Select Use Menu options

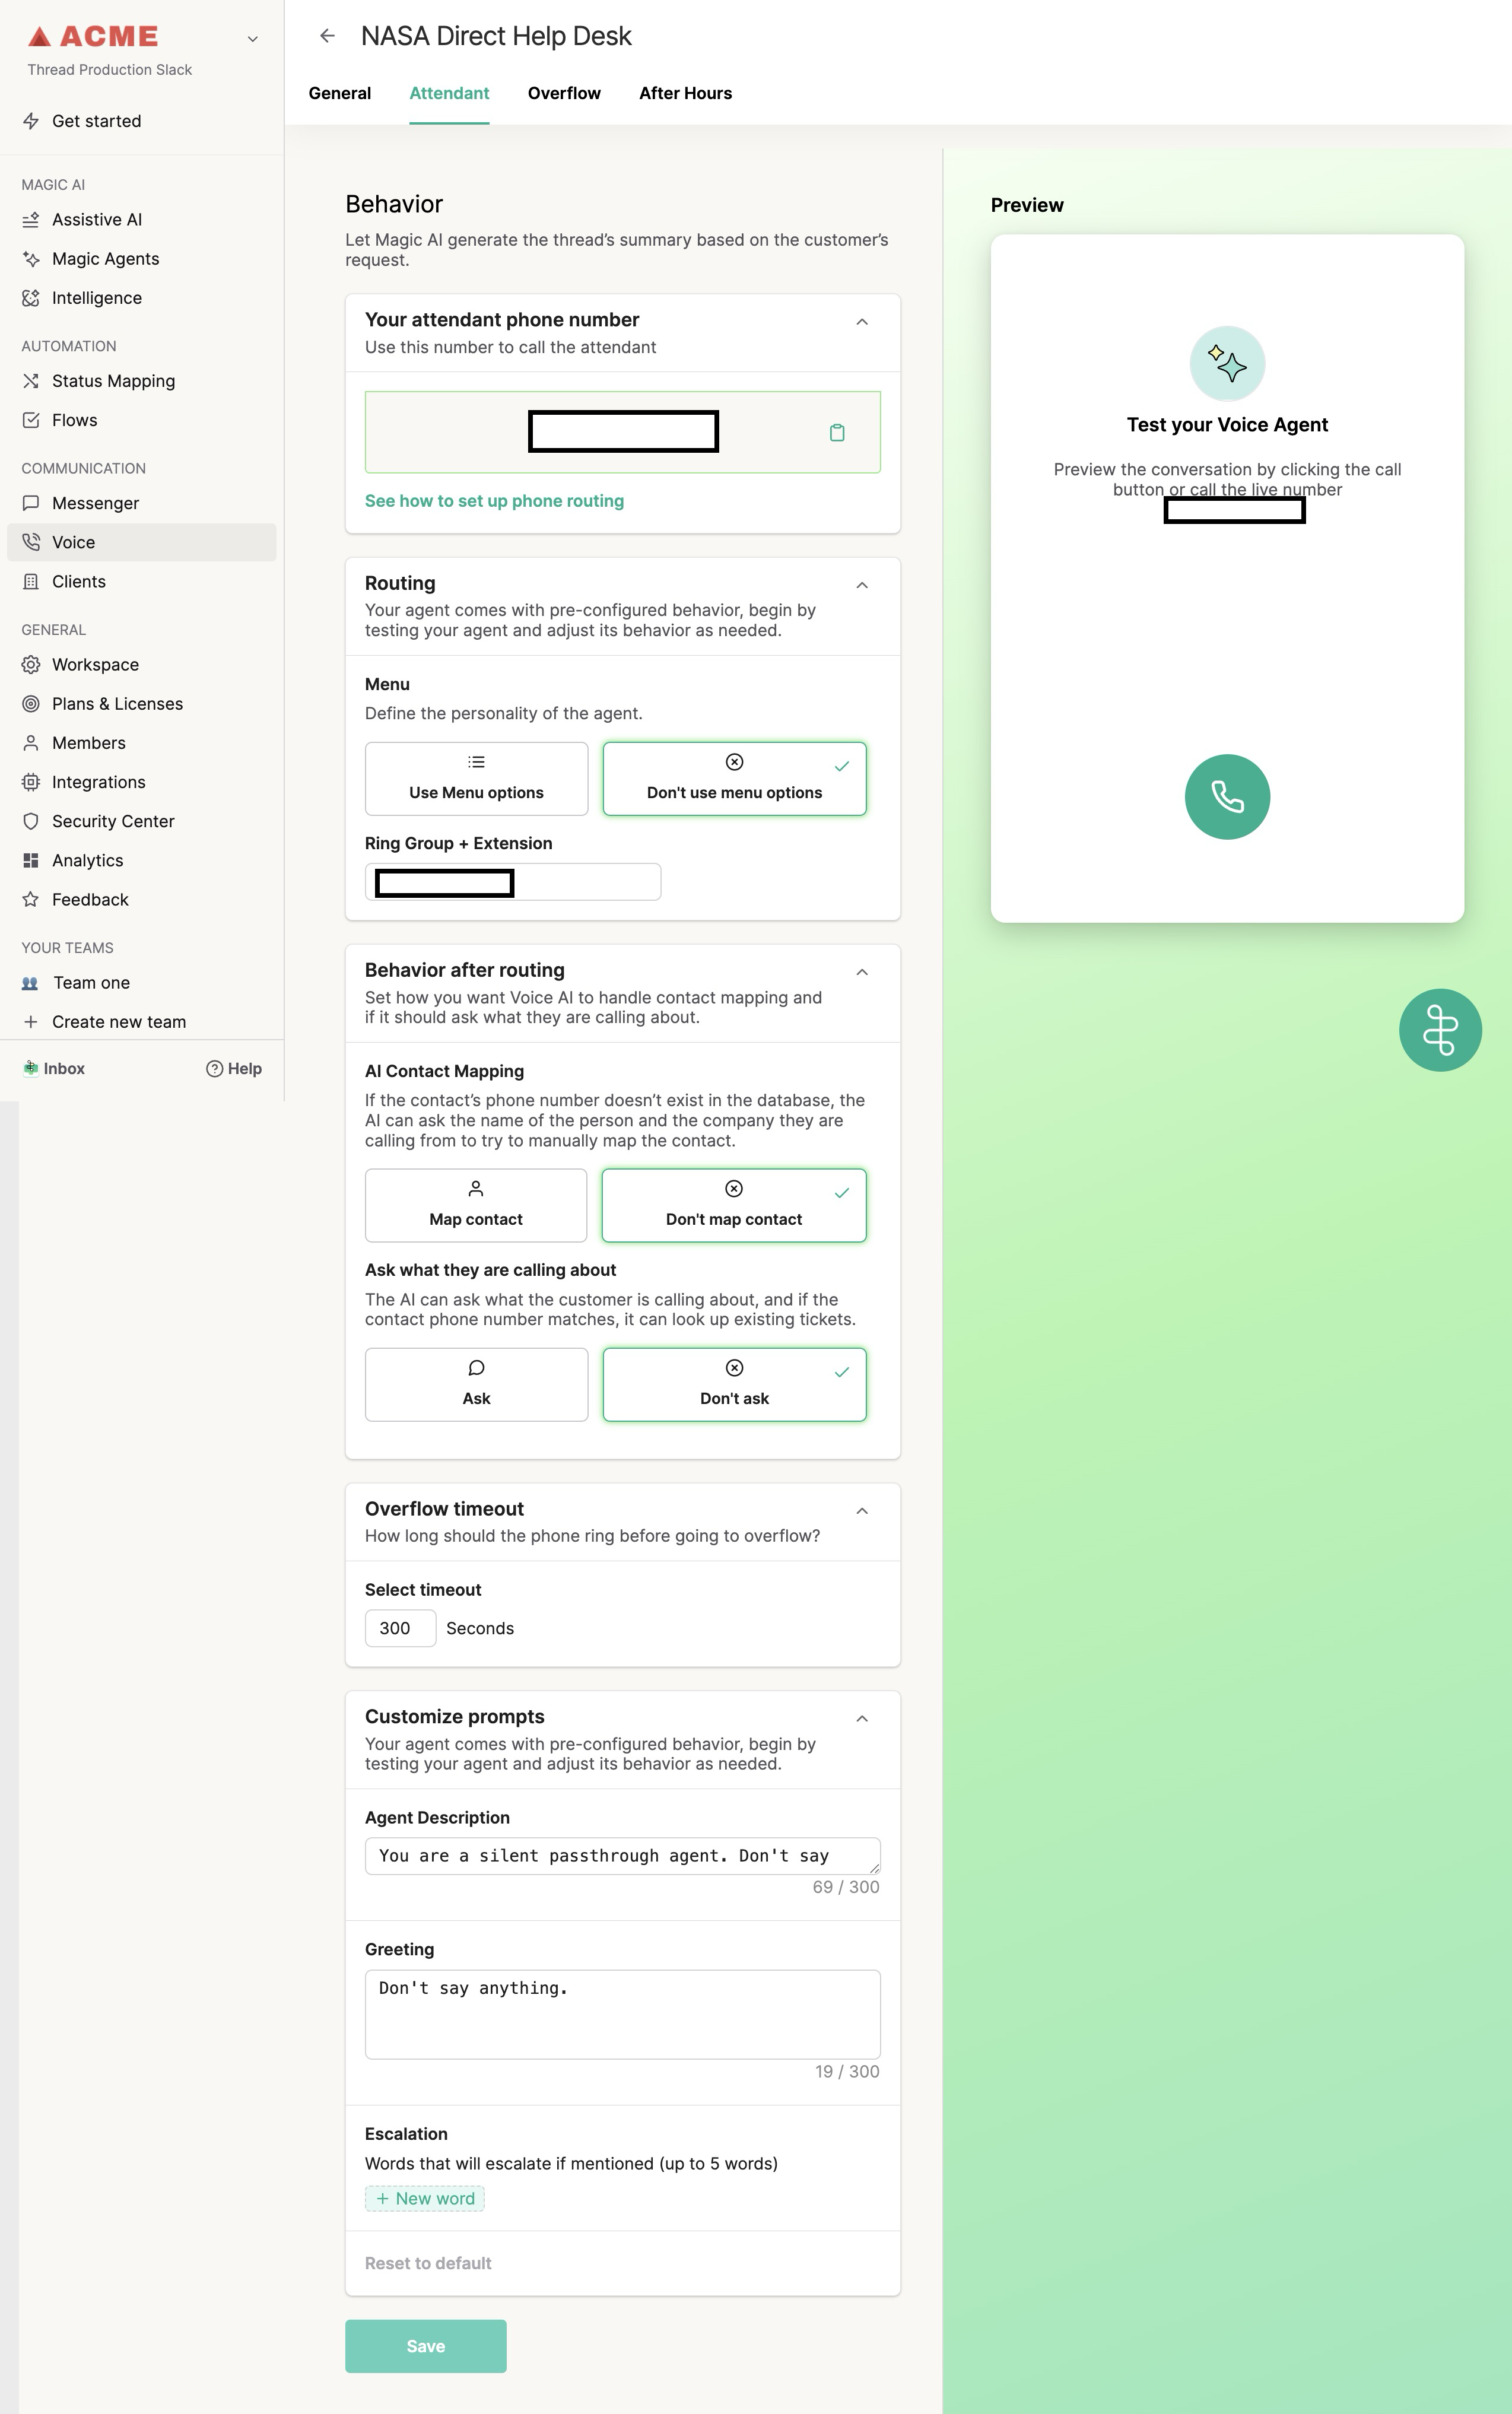click(476, 778)
